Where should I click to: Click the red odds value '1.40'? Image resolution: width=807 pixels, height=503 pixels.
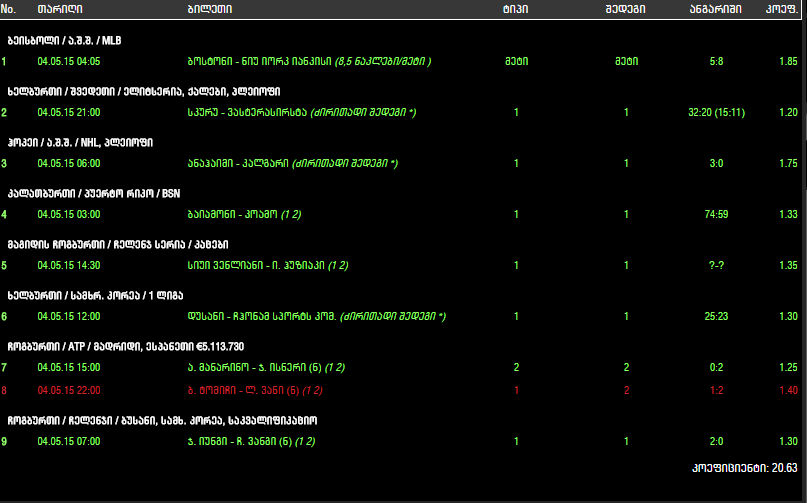pyautogui.click(x=788, y=390)
